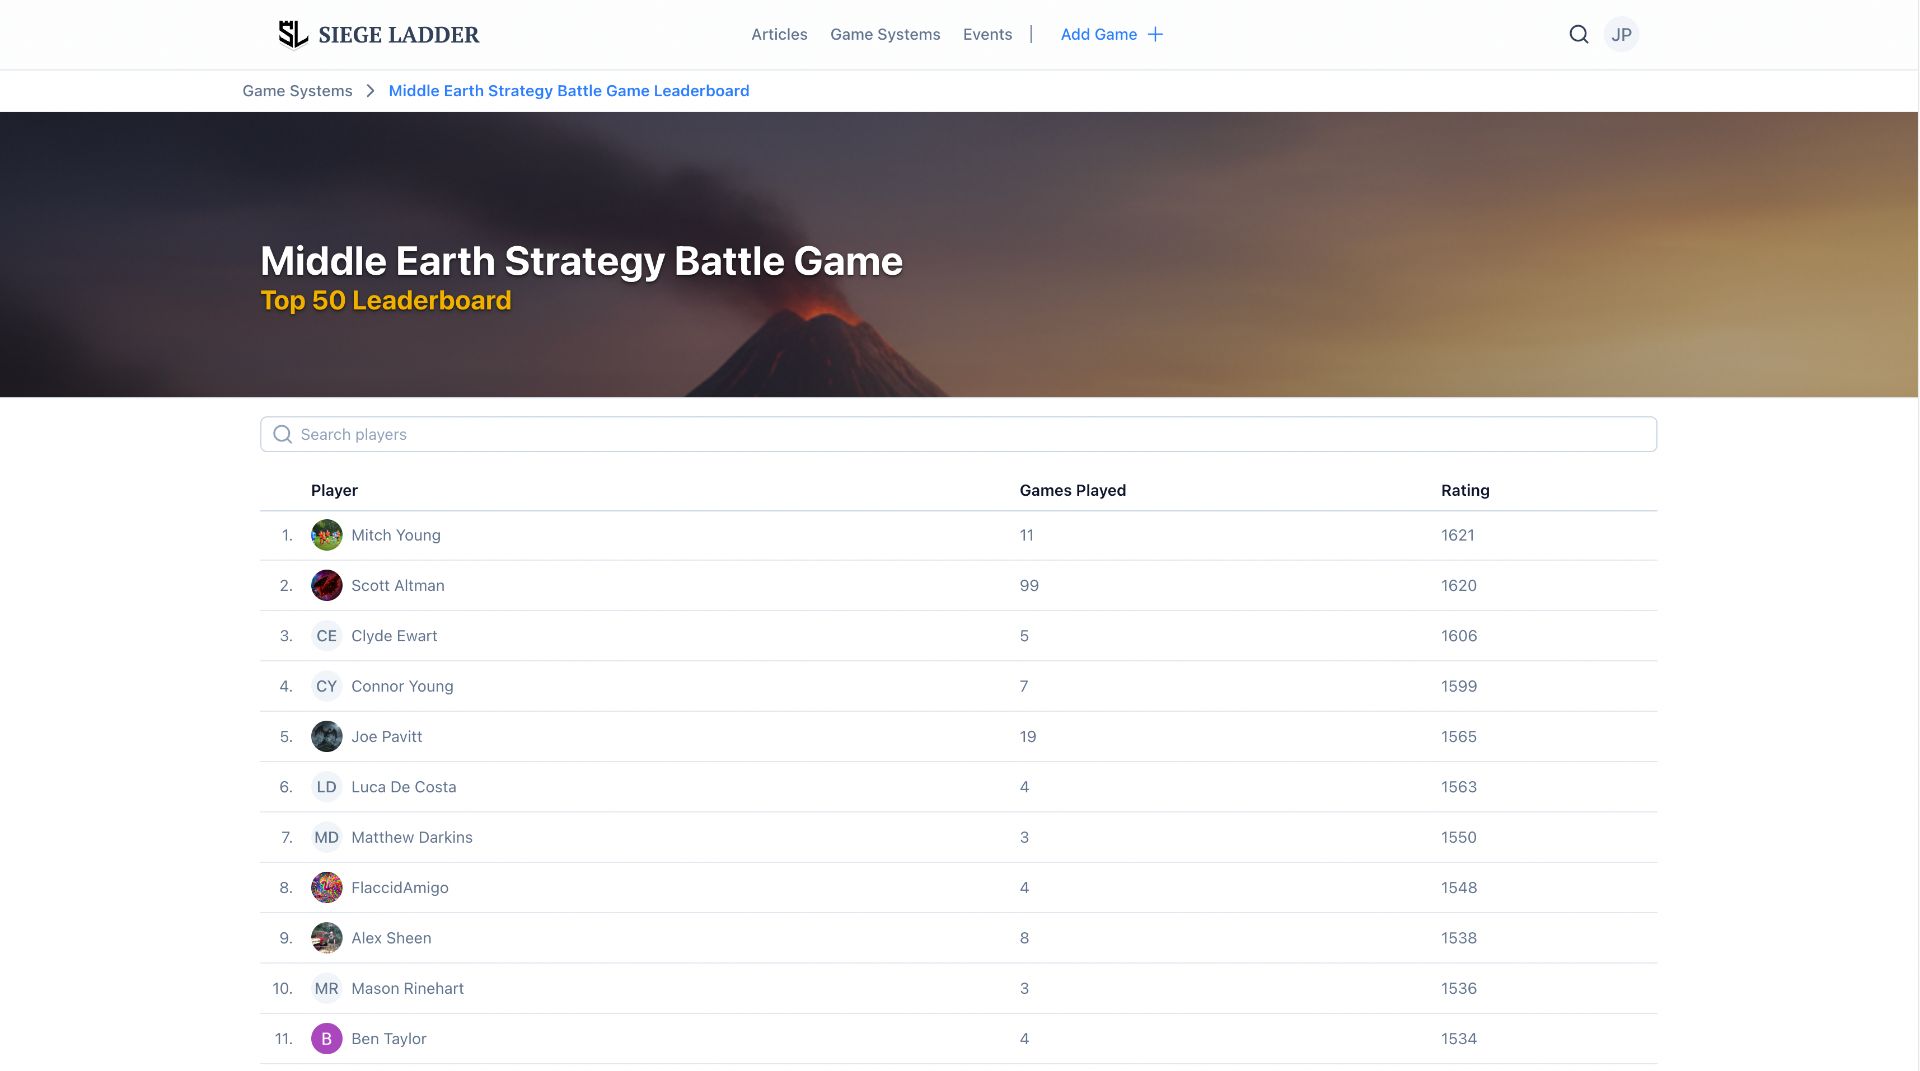Image resolution: width=1920 pixels, height=1071 pixels.
Task: Click the Middle Earth Strategy Battle Game Leaderboard breadcrumb
Action: click(568, 90)
